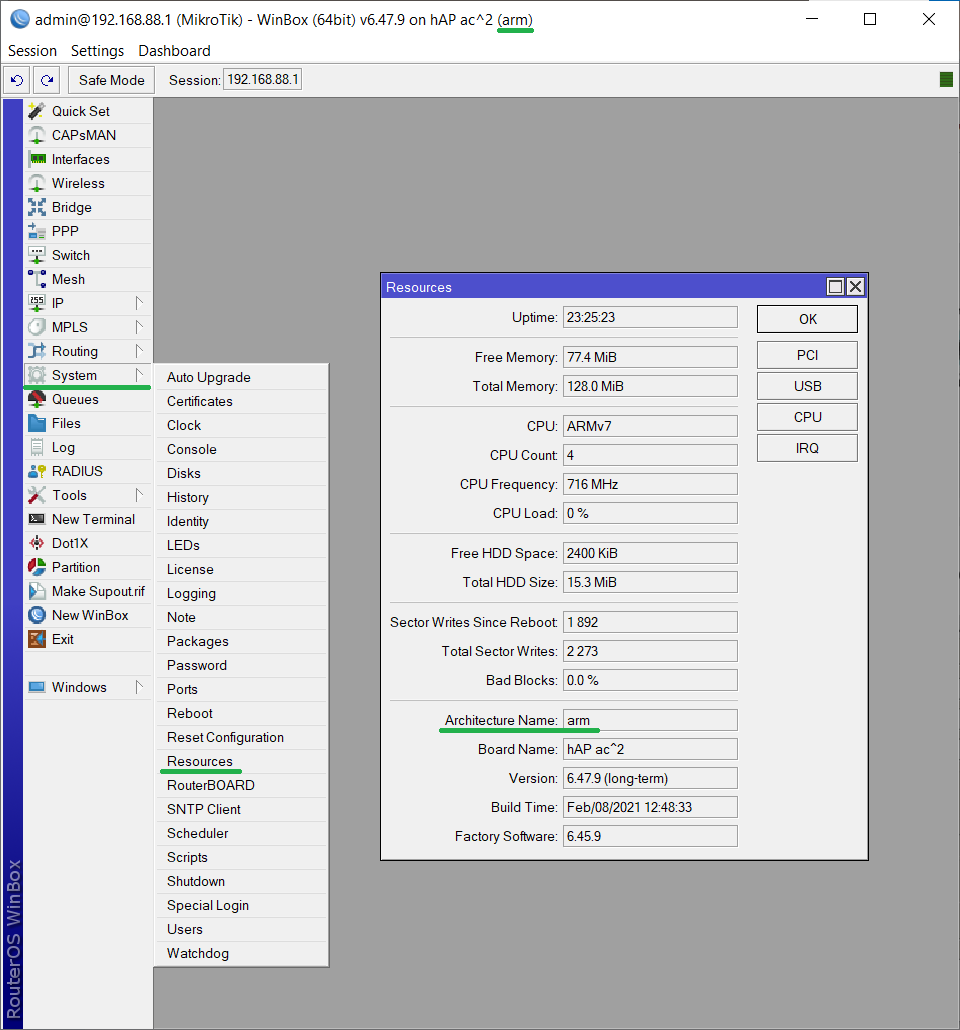Click the Undo arrow icon in toolbar

point(17,80)
